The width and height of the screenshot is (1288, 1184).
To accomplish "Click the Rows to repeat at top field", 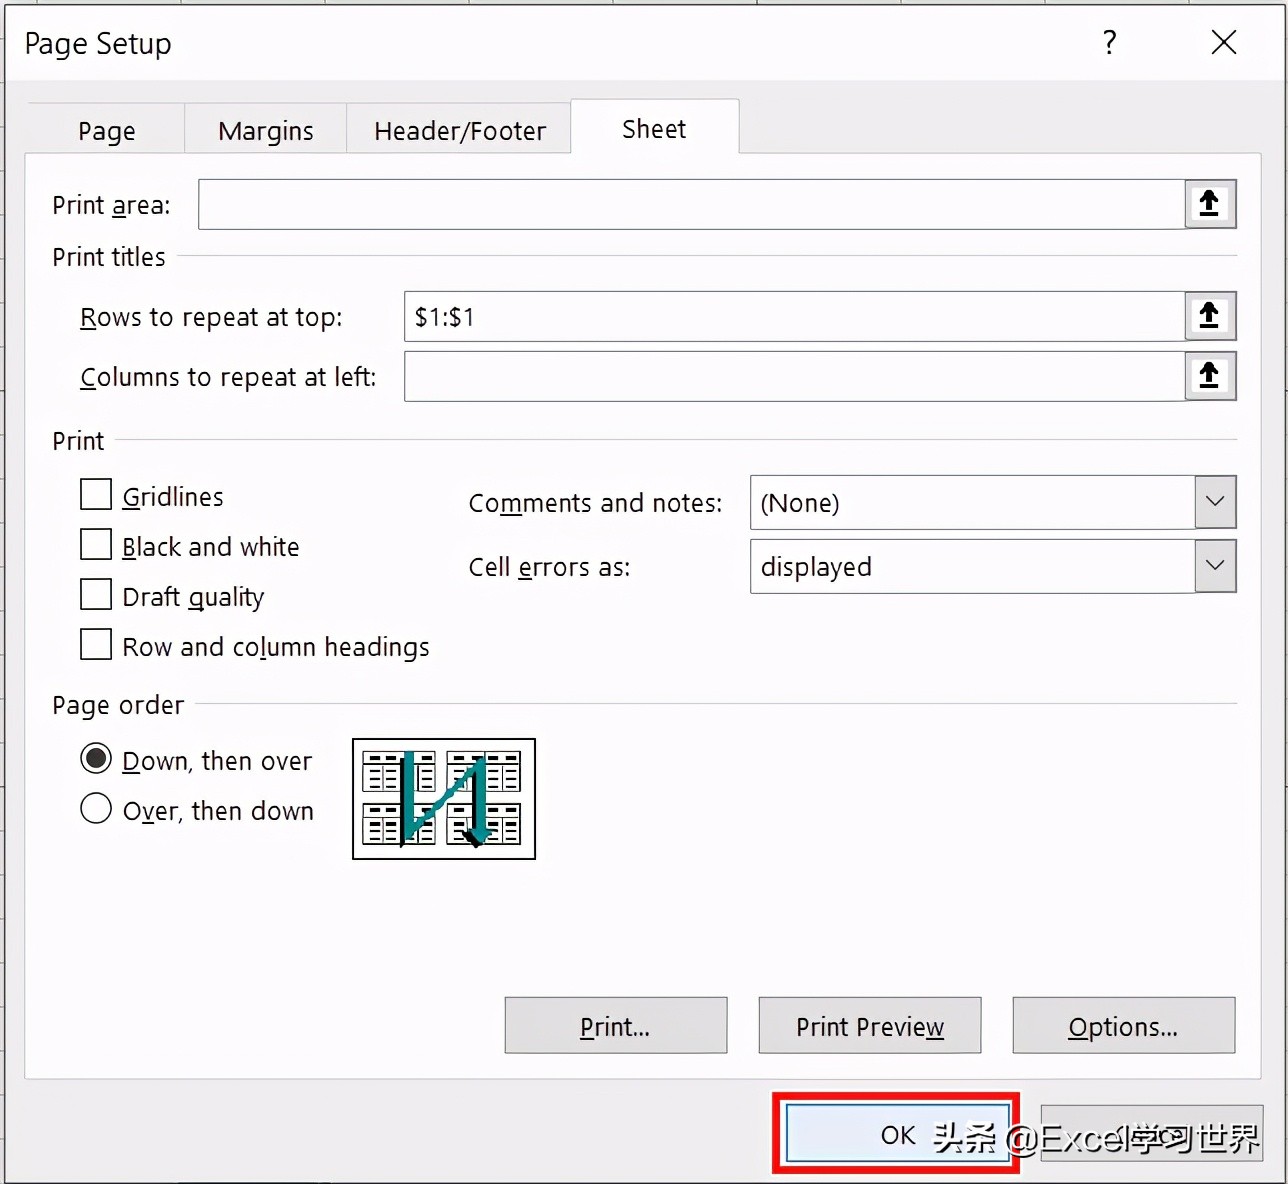I will point(795,316).
